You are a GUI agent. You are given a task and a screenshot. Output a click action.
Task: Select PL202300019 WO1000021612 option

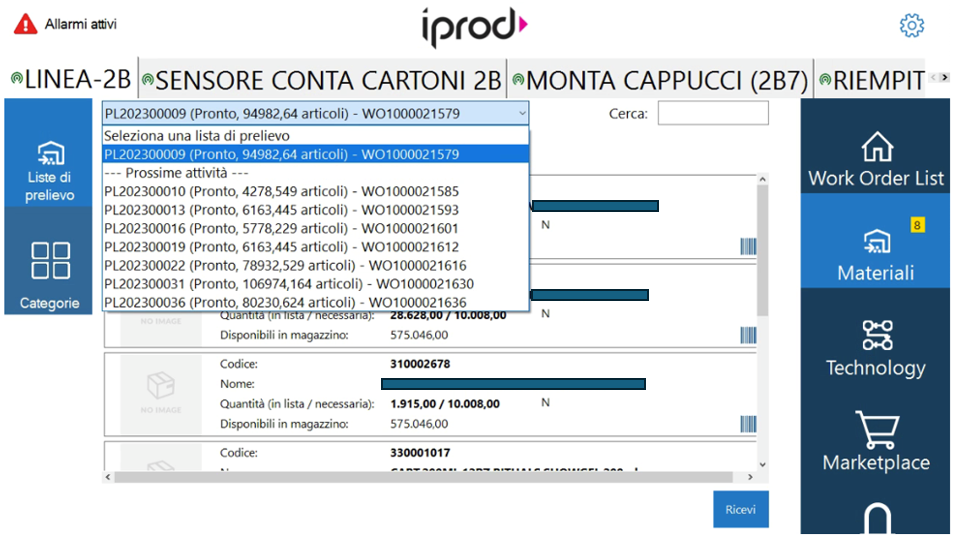click(315, 247)
